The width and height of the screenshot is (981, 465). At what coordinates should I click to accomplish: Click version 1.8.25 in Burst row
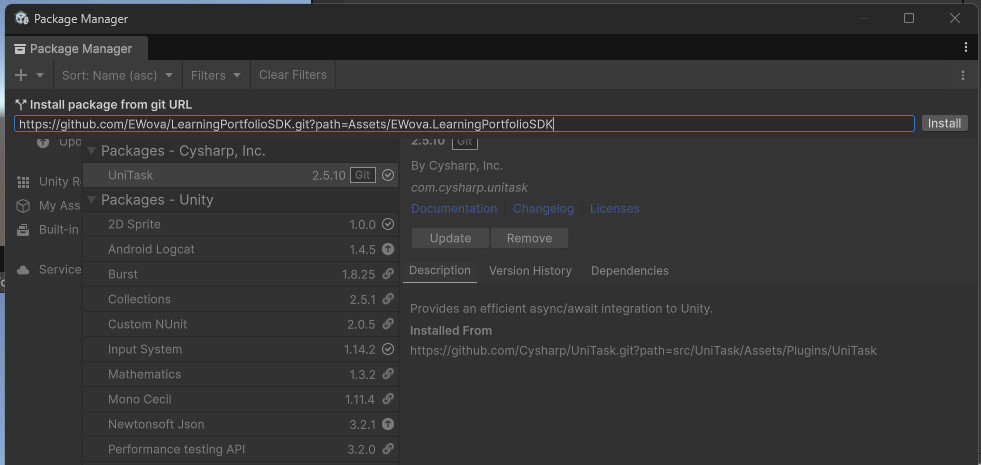click(x=358, y=274)
